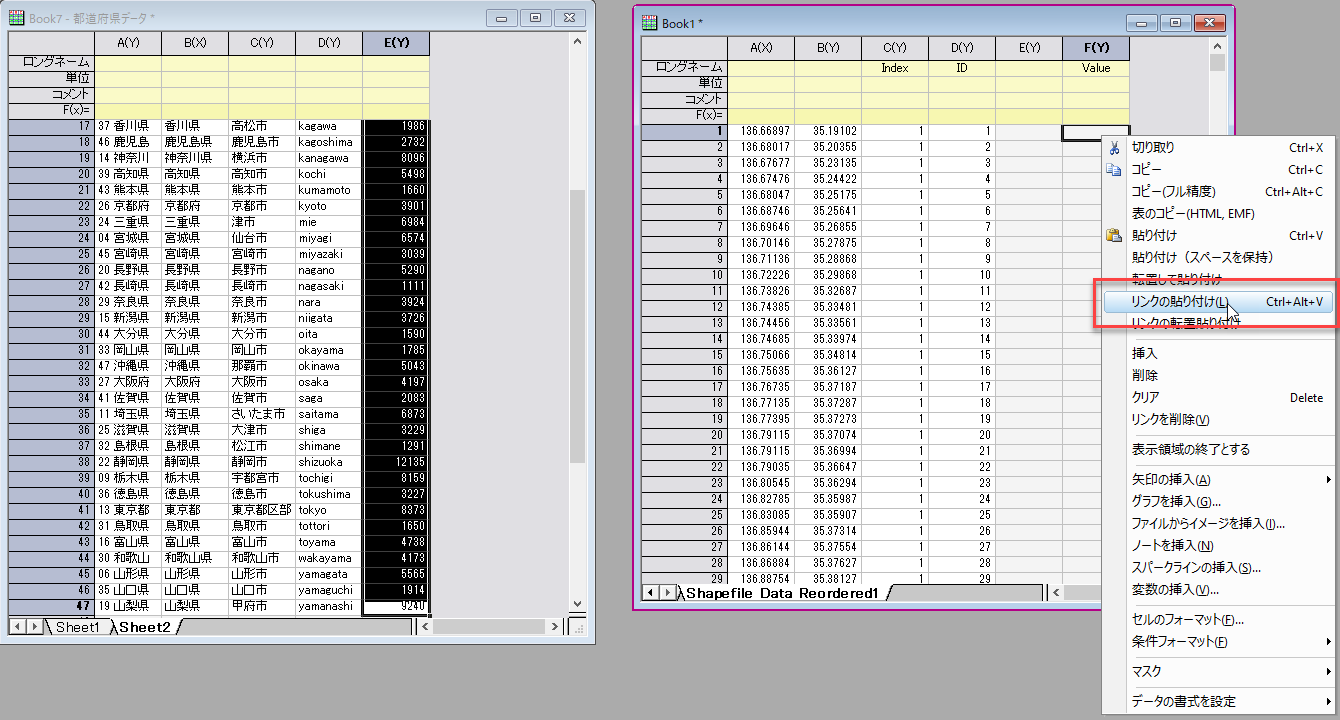Click the previous-sheet arrow in Book1 tab bar
The height and width of the screenshot is (720, 1340).
pyautogui.click(x=650, y=593)
